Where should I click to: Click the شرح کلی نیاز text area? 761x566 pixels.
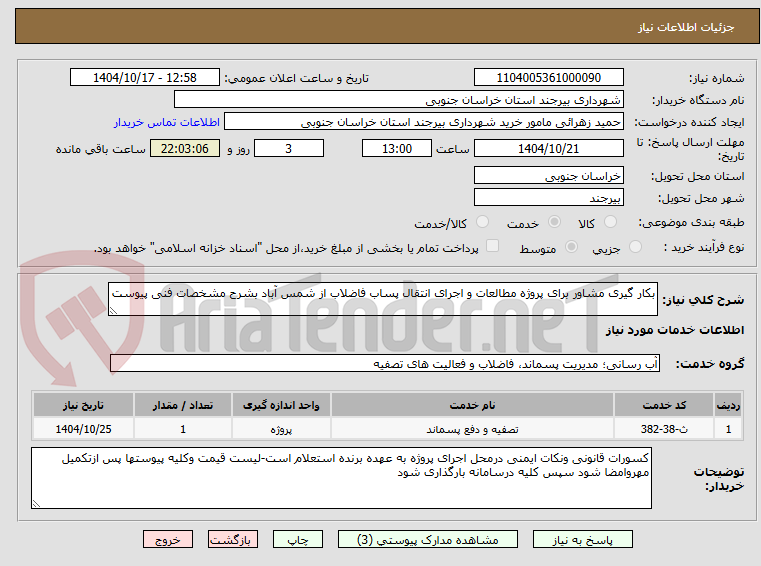pos(383,299)
